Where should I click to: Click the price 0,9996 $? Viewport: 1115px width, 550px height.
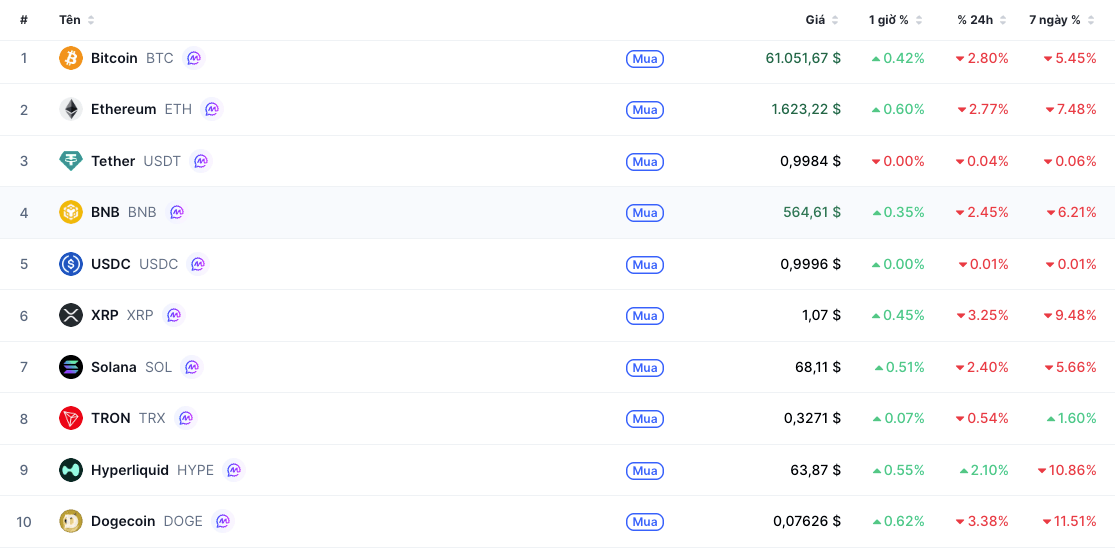[x=811, y=264]
